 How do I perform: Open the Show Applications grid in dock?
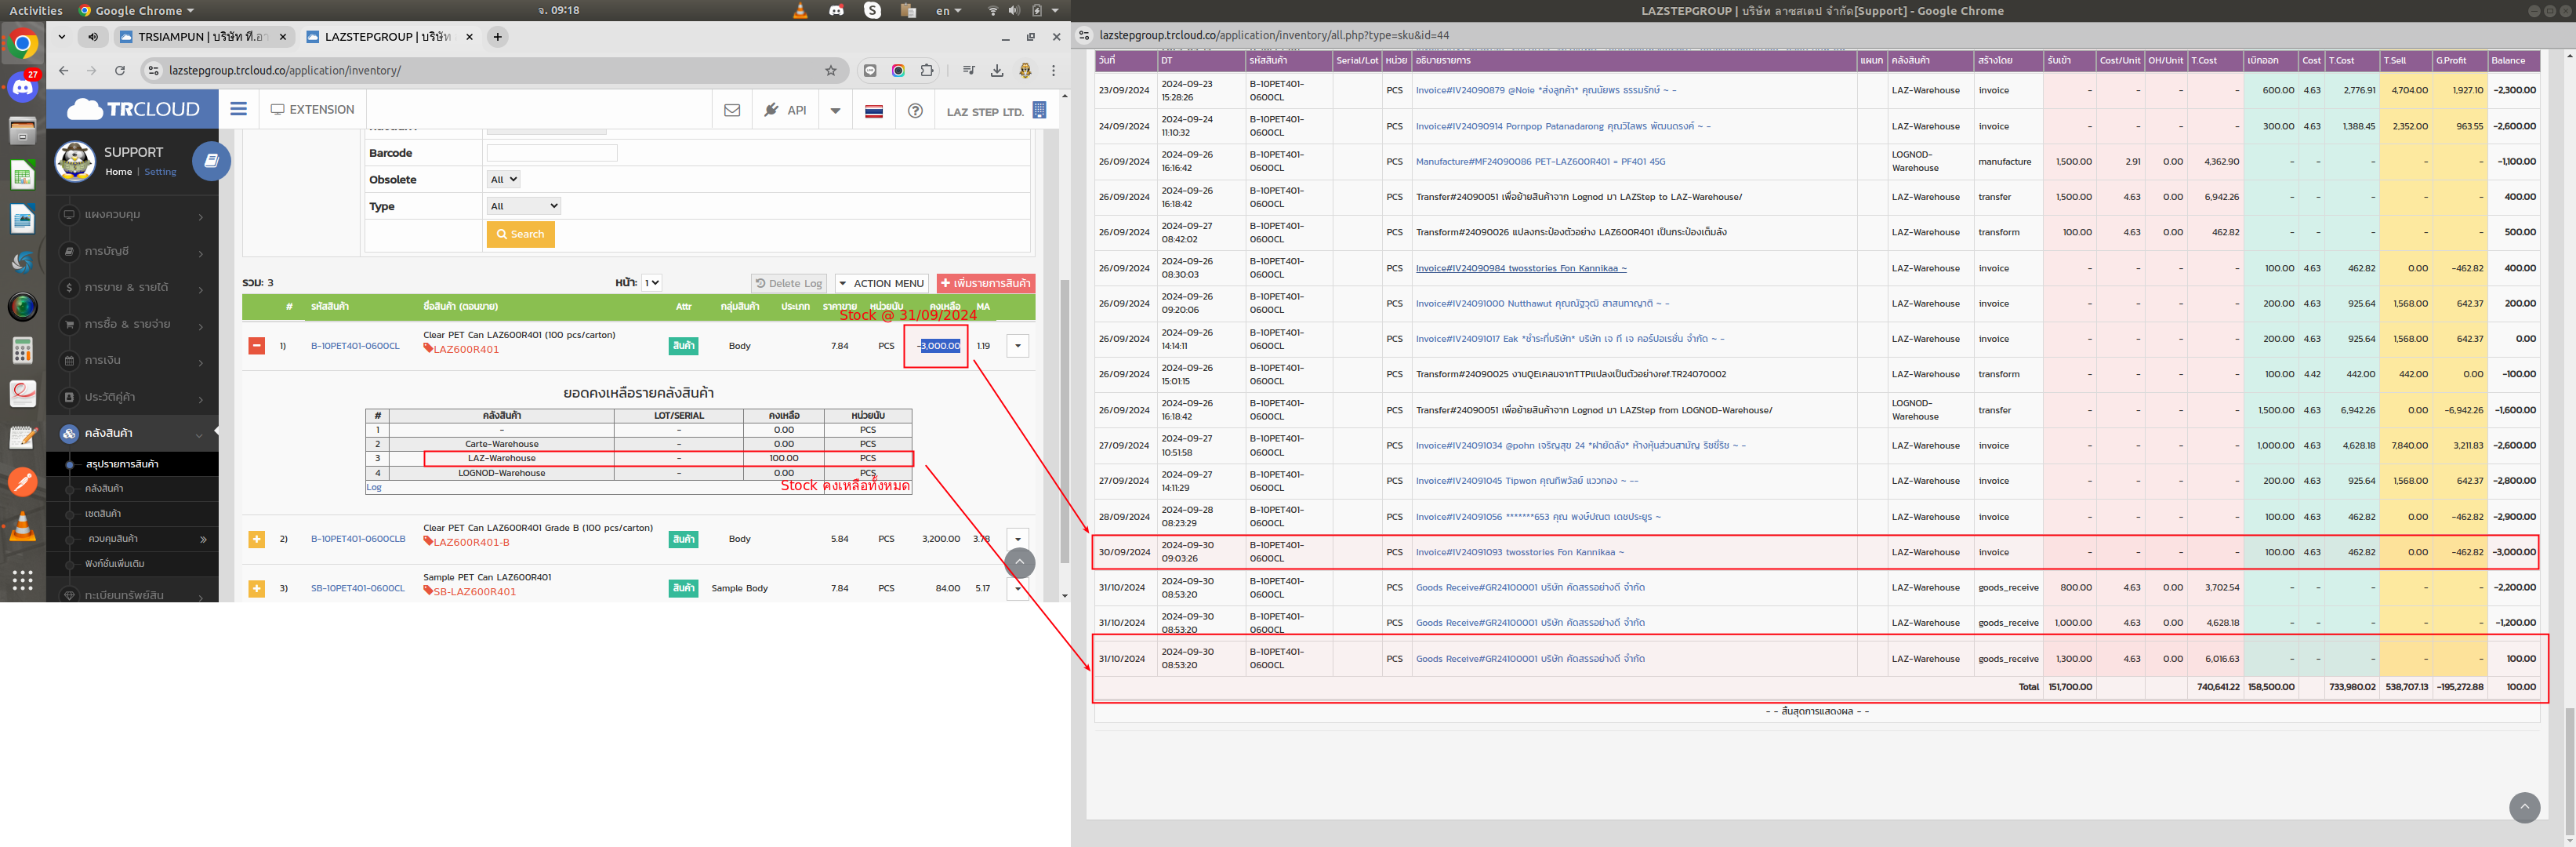(22, 580)
